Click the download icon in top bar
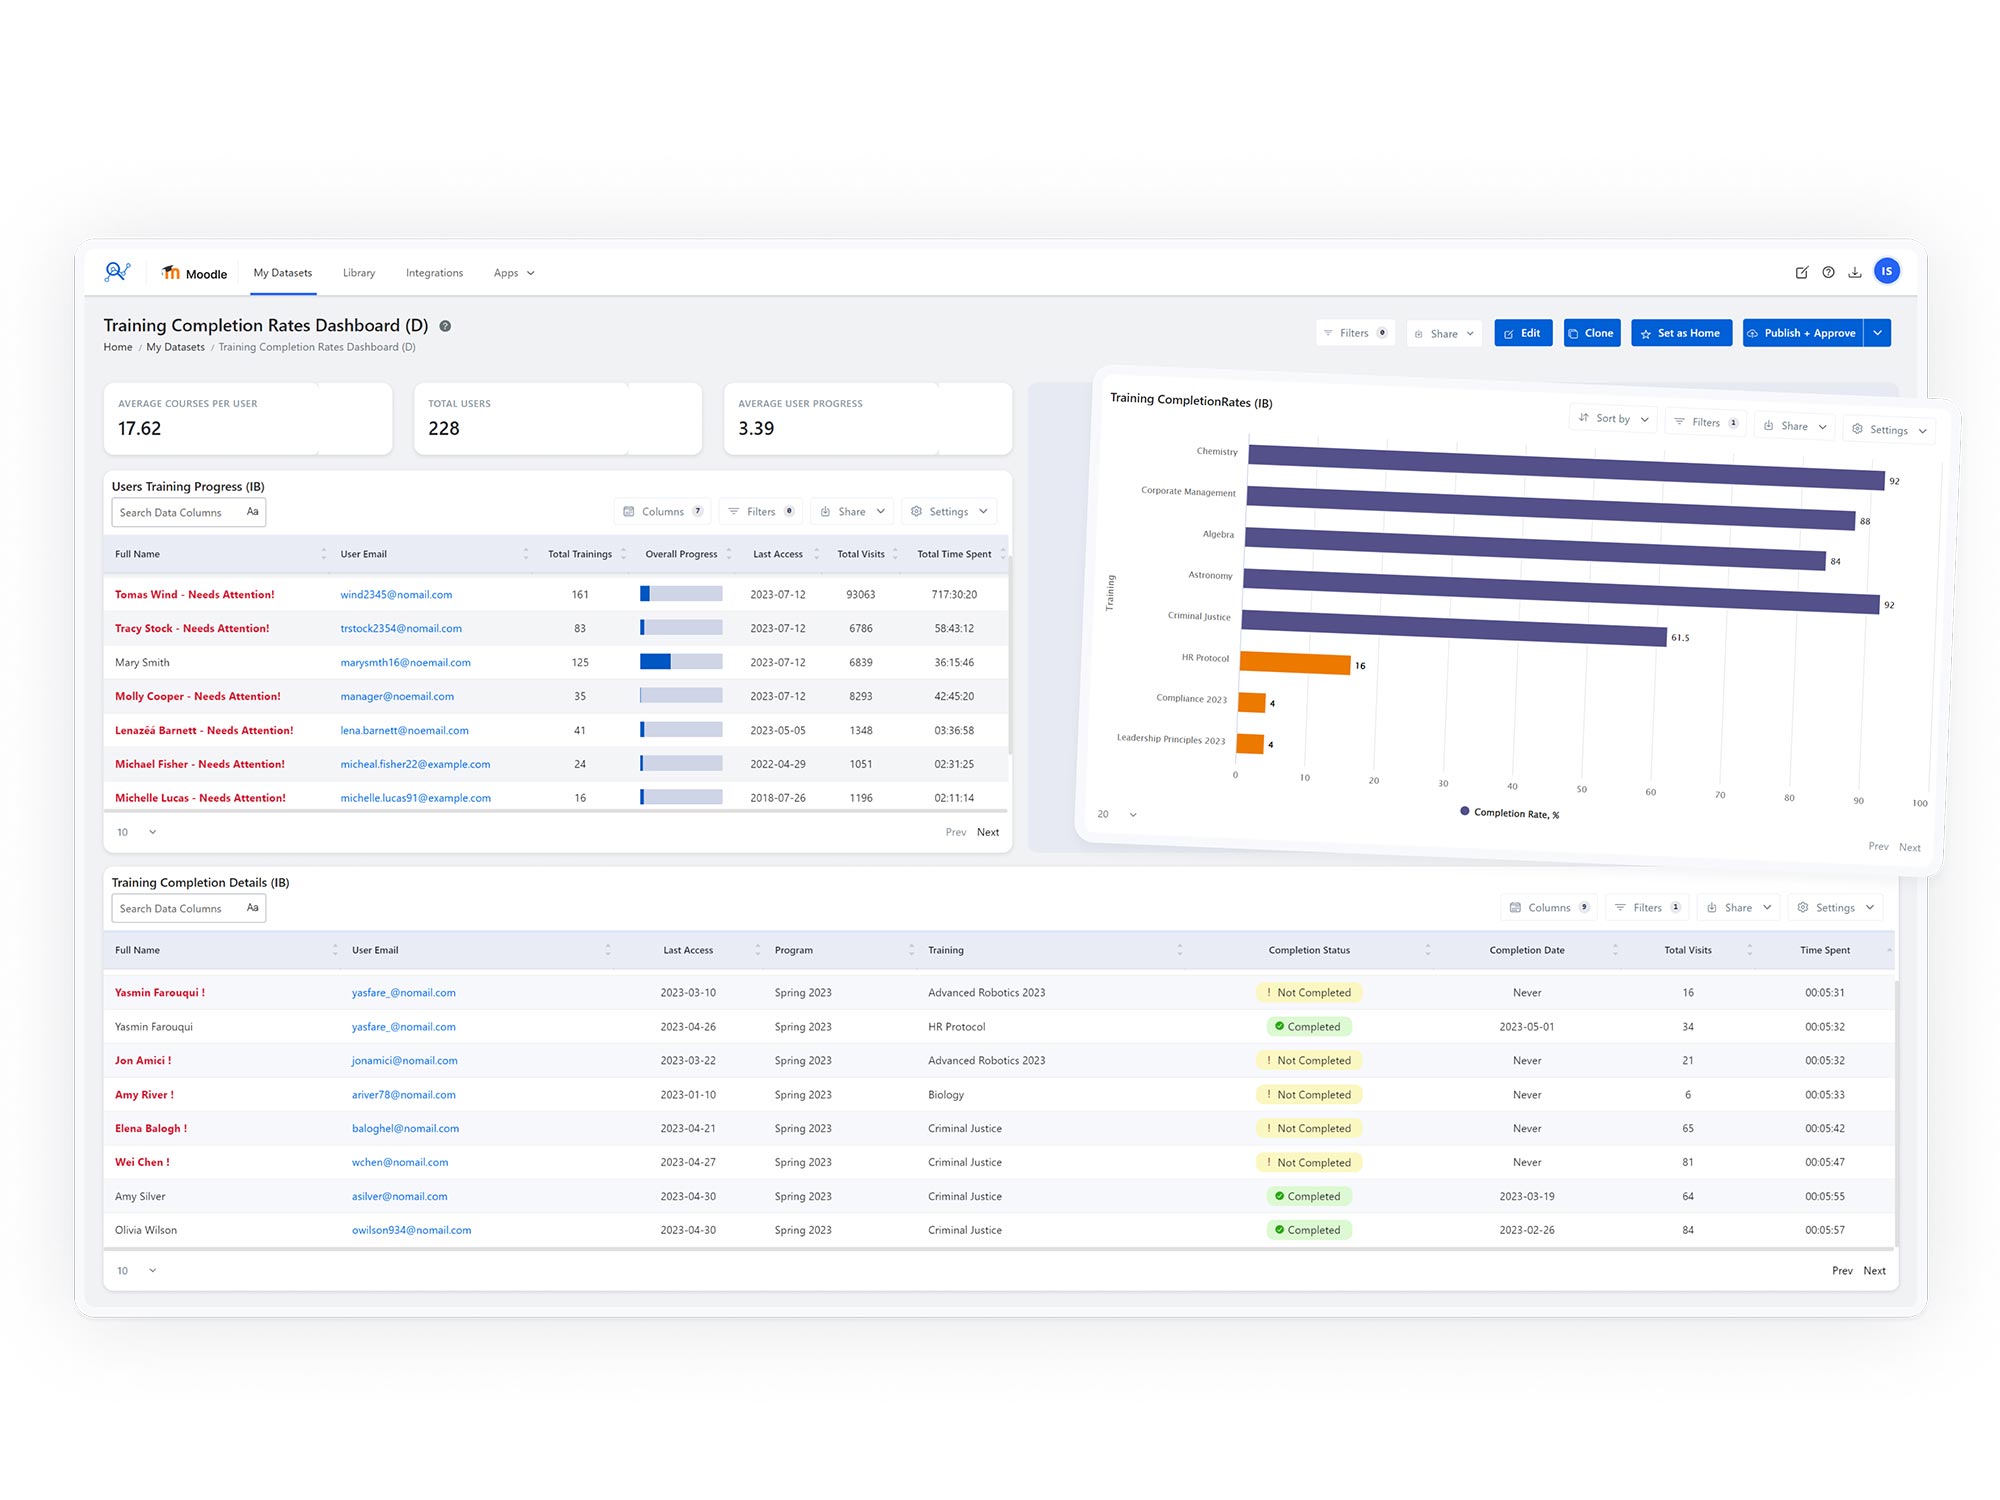2000x1500 pixels. [x=1855, y=272]
